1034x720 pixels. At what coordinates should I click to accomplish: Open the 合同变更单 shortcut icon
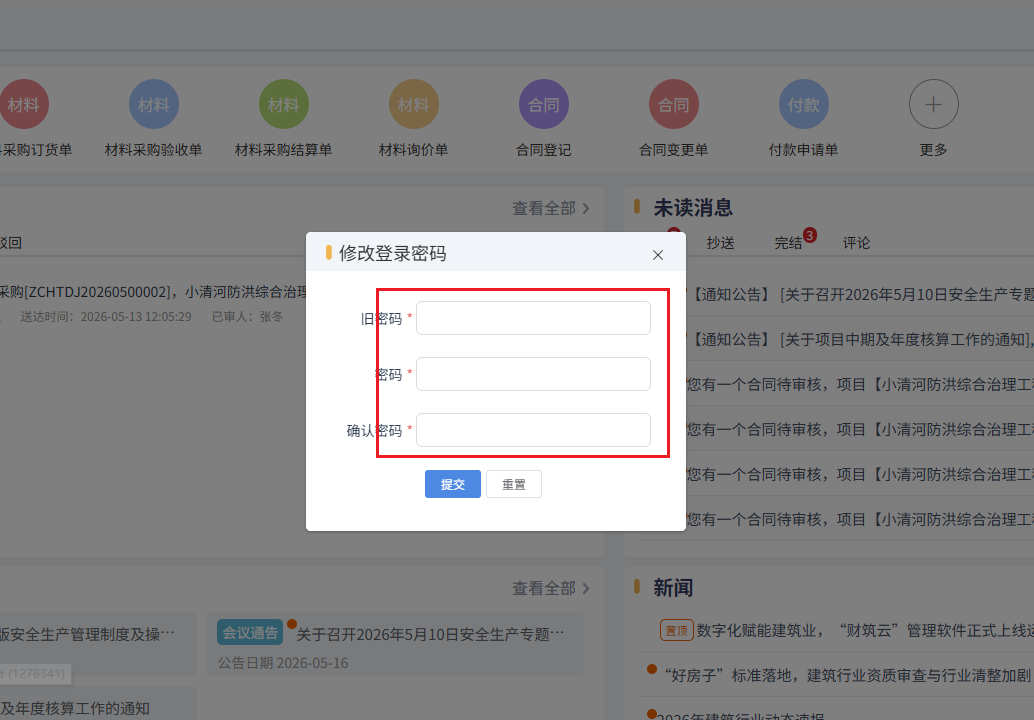[x=673, y=104]
